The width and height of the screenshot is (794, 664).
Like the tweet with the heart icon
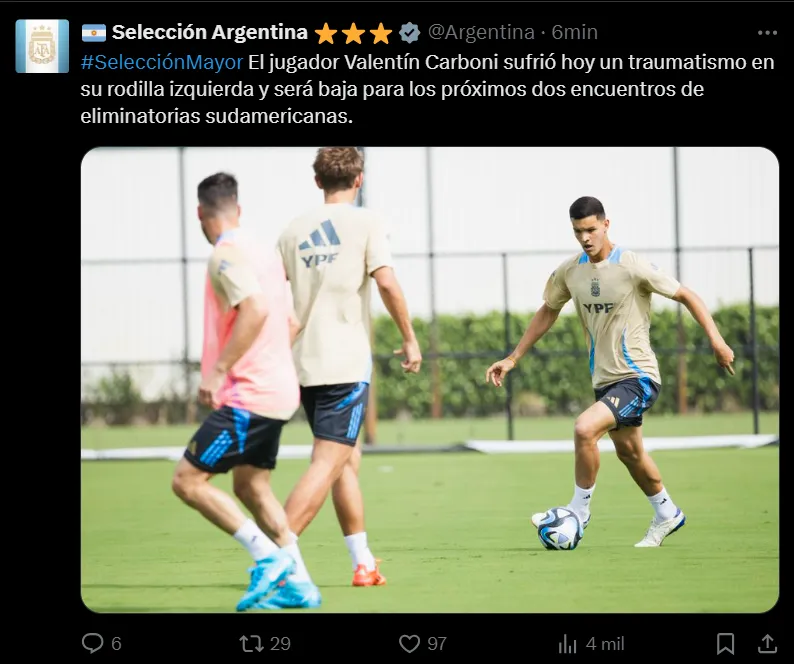[x=409, y=644]
